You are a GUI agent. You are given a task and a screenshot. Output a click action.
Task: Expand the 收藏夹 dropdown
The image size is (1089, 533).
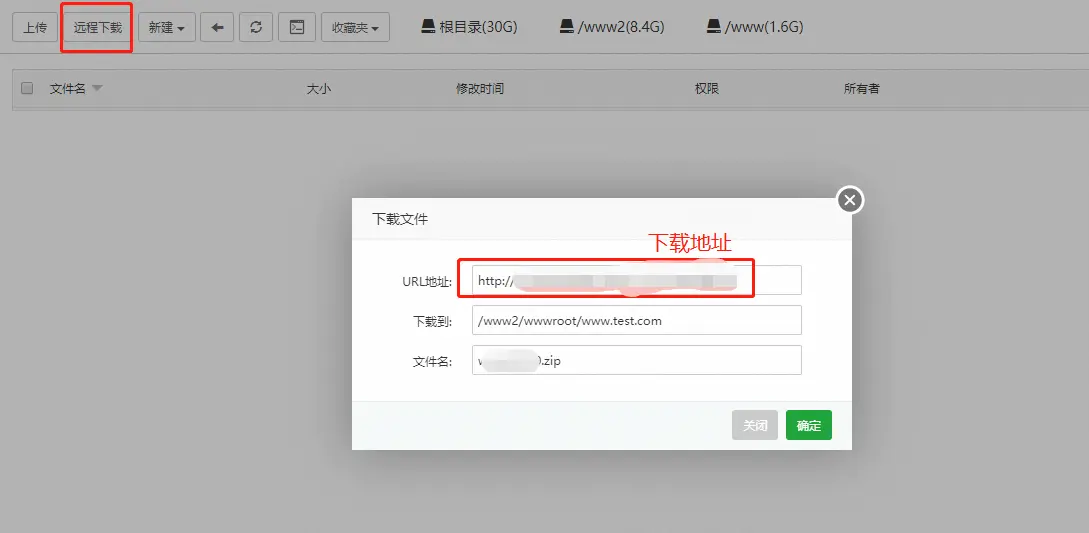tap(355, 27)
